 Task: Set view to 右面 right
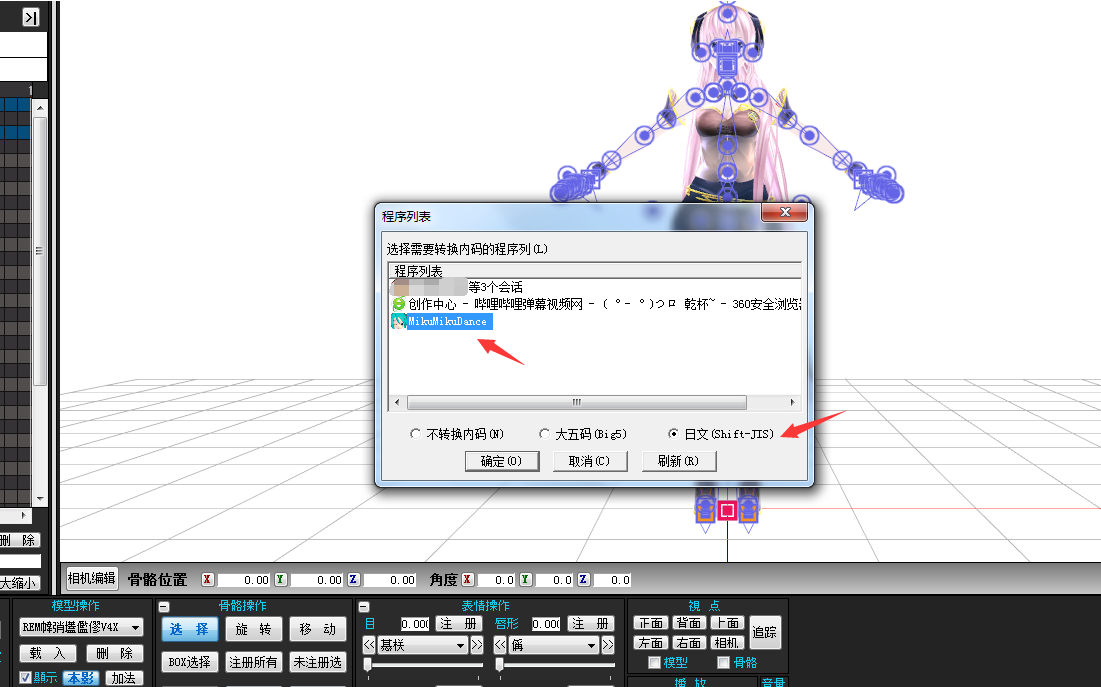pyautogui.click(x=689, y=643)
